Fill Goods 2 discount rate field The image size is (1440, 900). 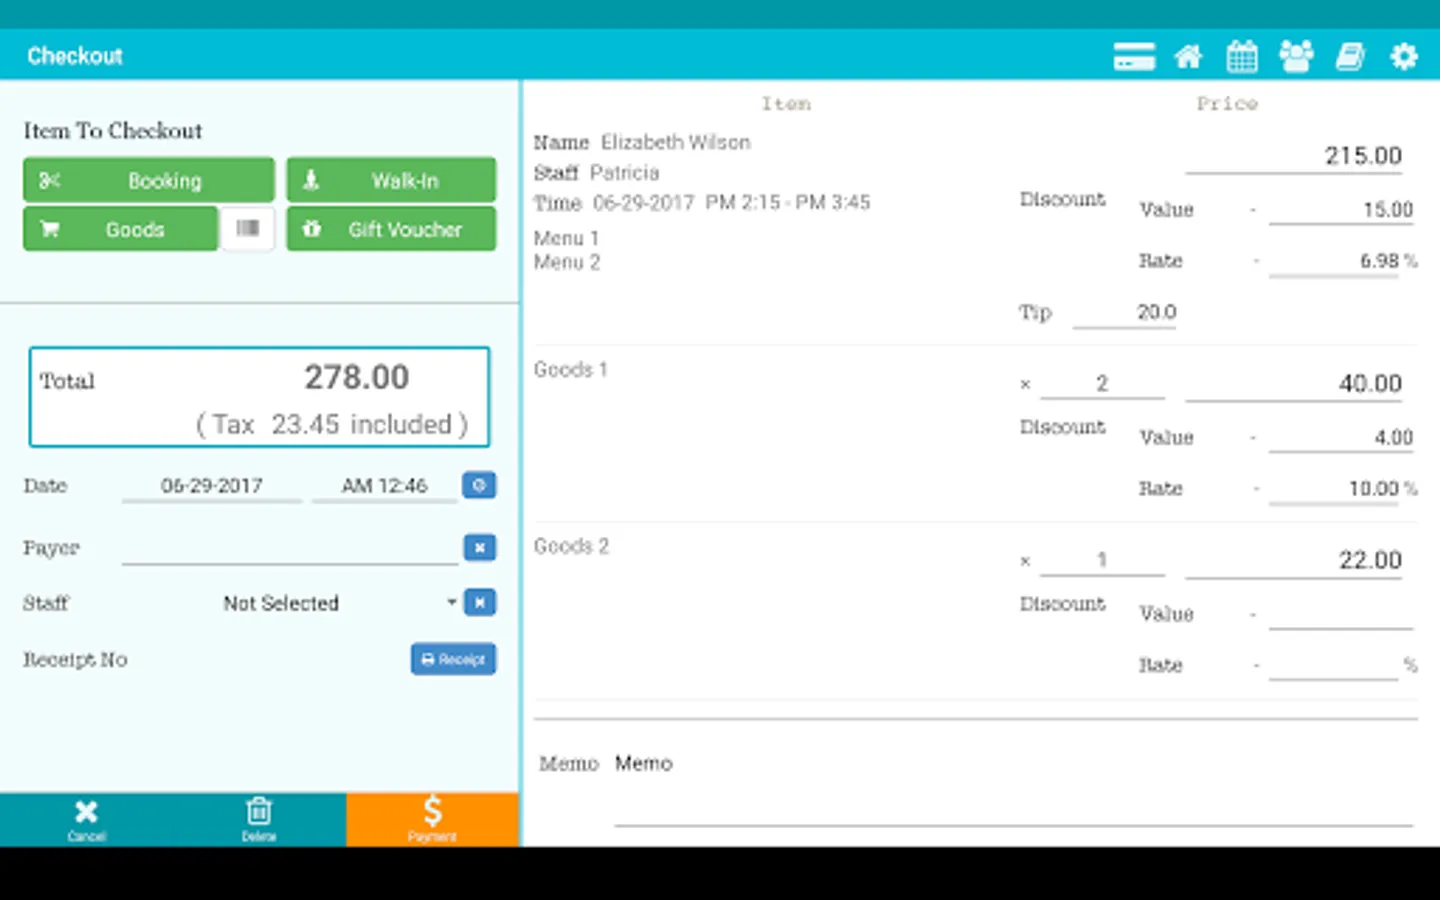[1333, 665]
